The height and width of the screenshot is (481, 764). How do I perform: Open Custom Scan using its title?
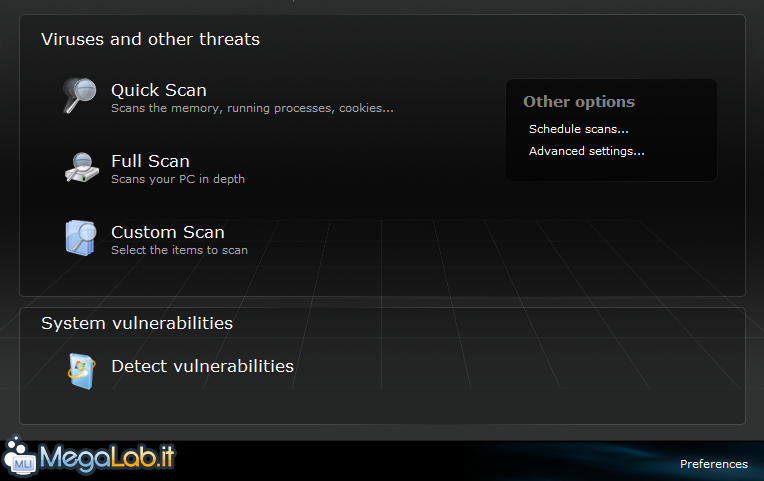(168, 232)
